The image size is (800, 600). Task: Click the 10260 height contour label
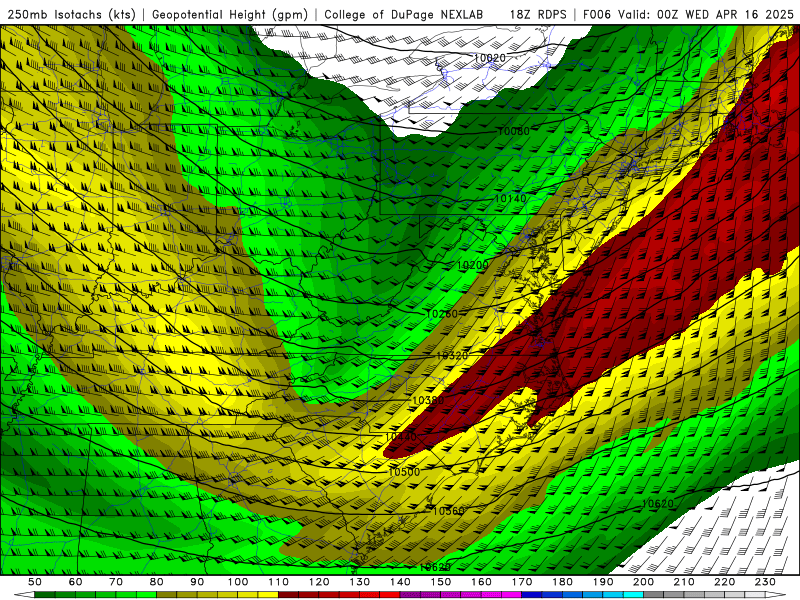442,314
